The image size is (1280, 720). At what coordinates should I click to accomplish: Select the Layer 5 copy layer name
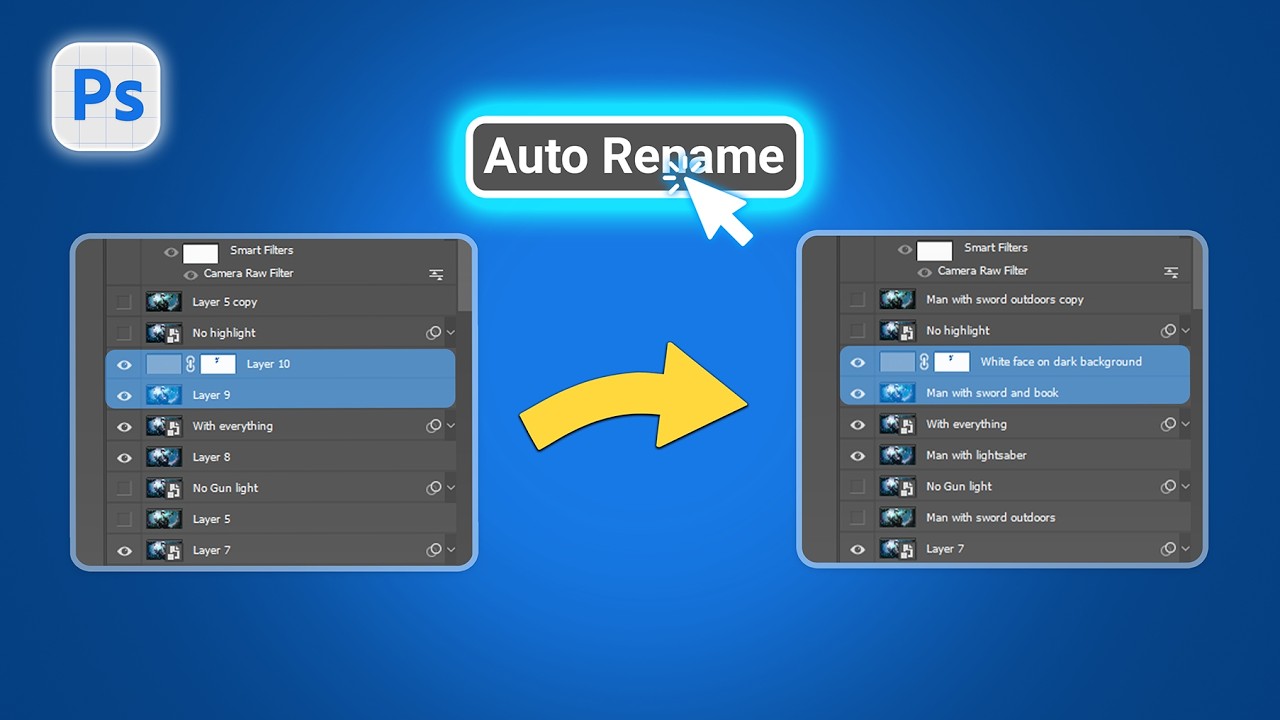coord(225,302)
